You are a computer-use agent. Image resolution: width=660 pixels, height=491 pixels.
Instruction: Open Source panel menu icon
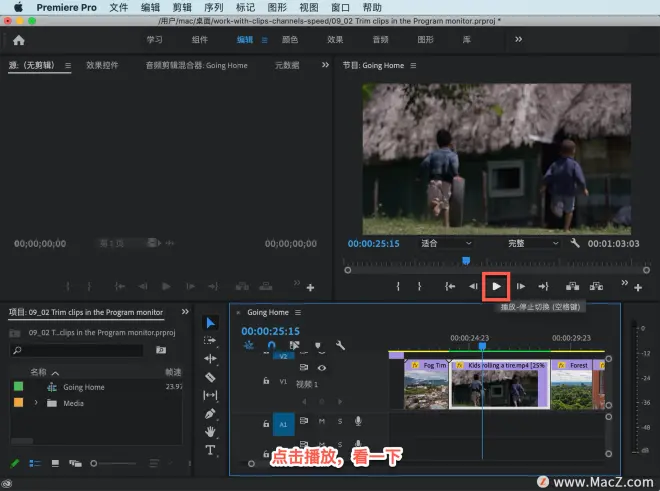pos(68,66)
